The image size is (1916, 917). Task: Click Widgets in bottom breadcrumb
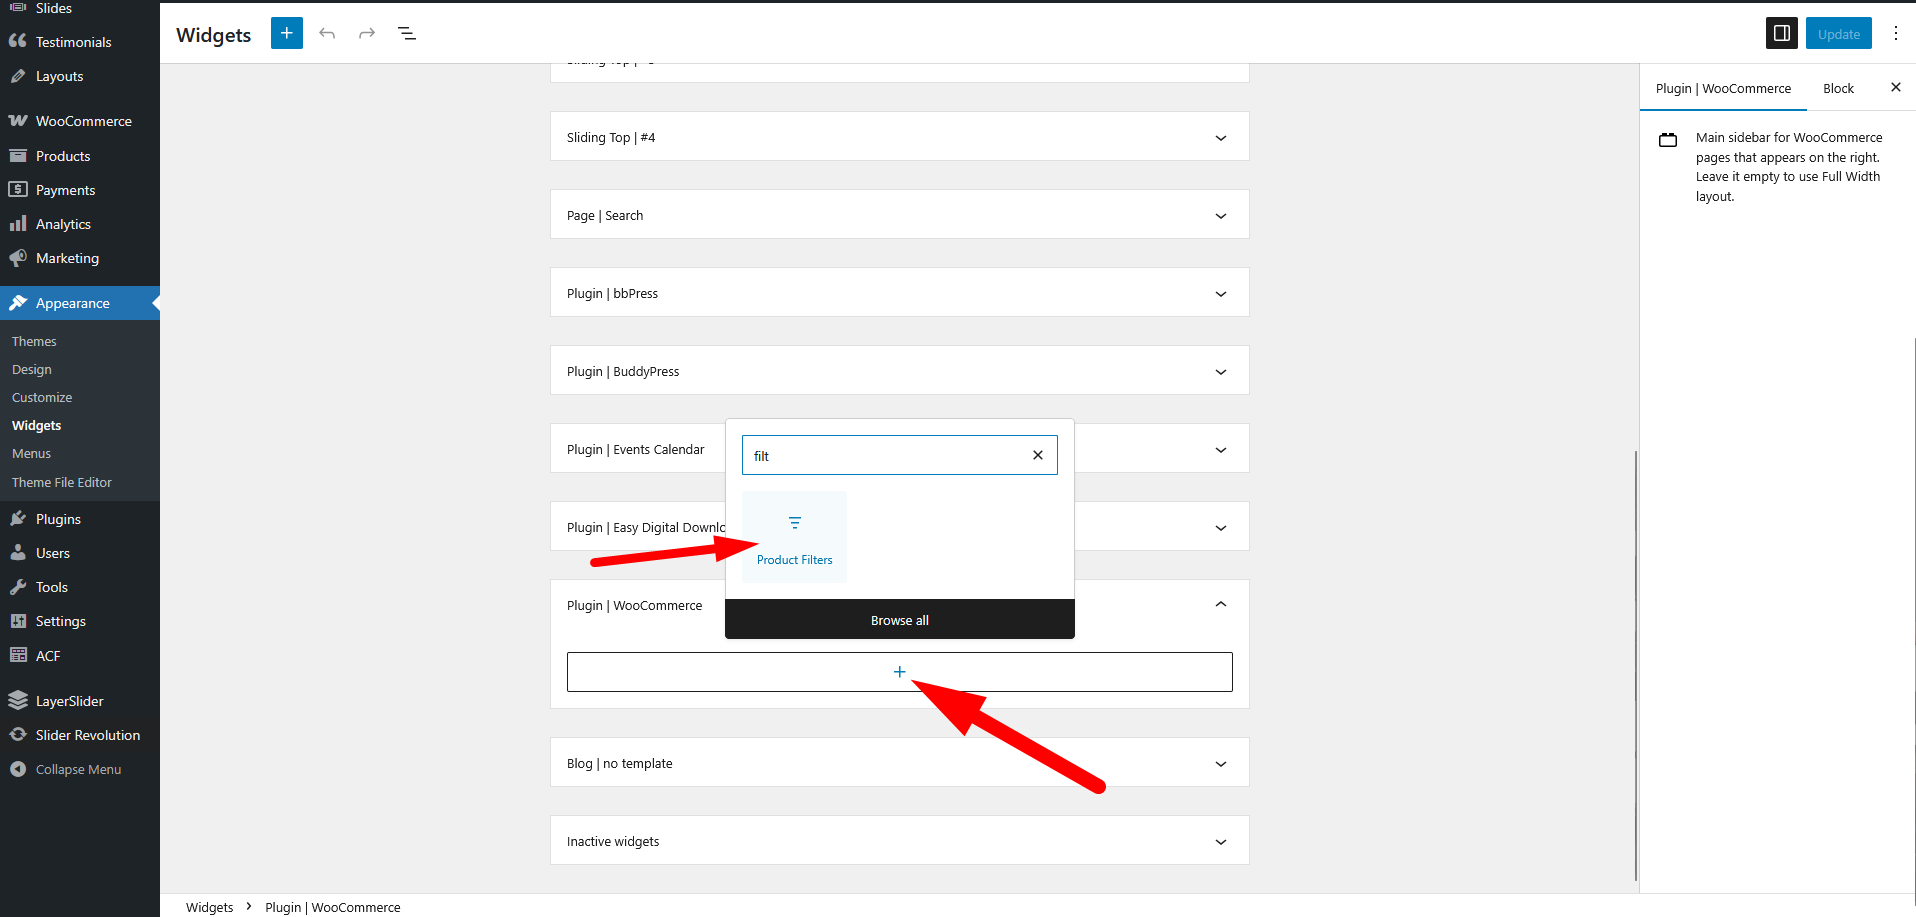coord(209,907)
